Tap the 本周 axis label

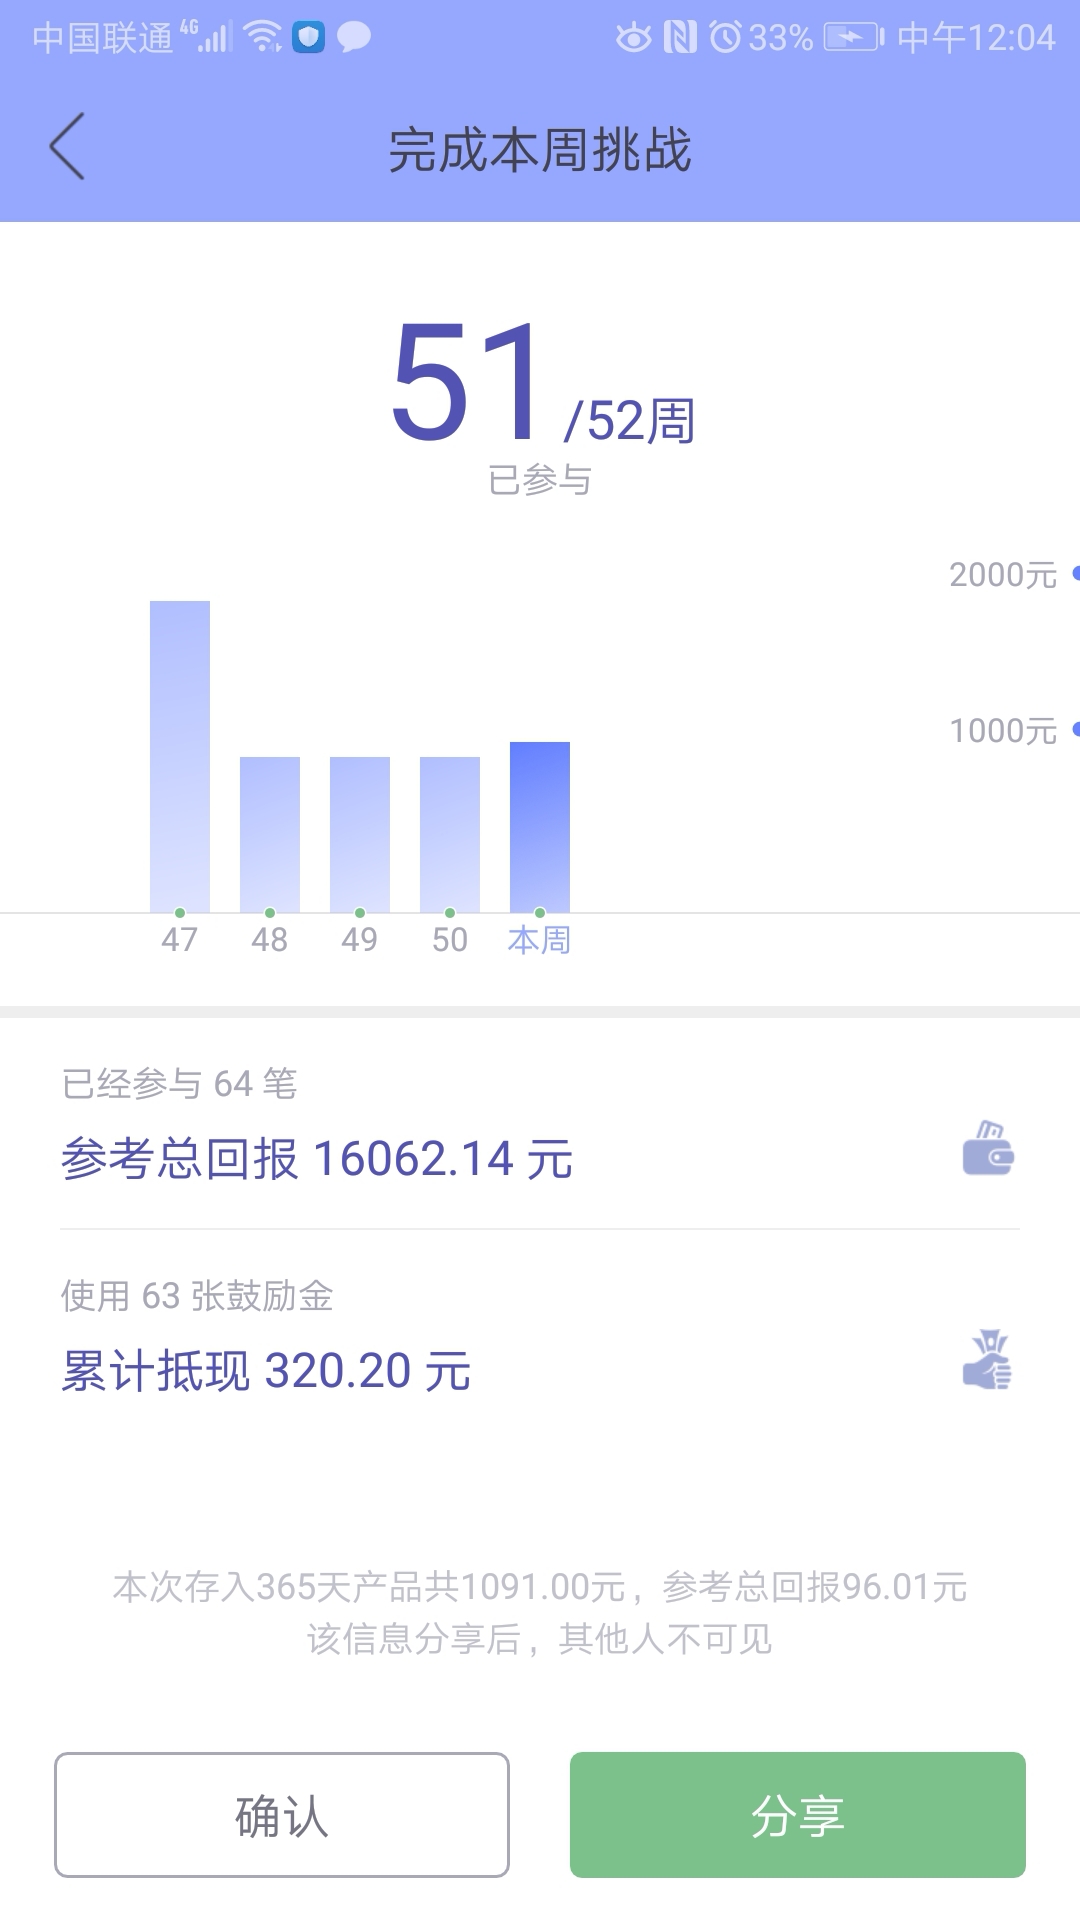point(540,940)
